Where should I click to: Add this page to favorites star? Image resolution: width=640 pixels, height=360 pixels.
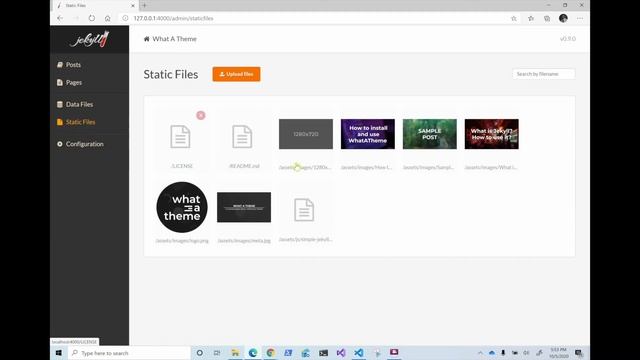514,18
